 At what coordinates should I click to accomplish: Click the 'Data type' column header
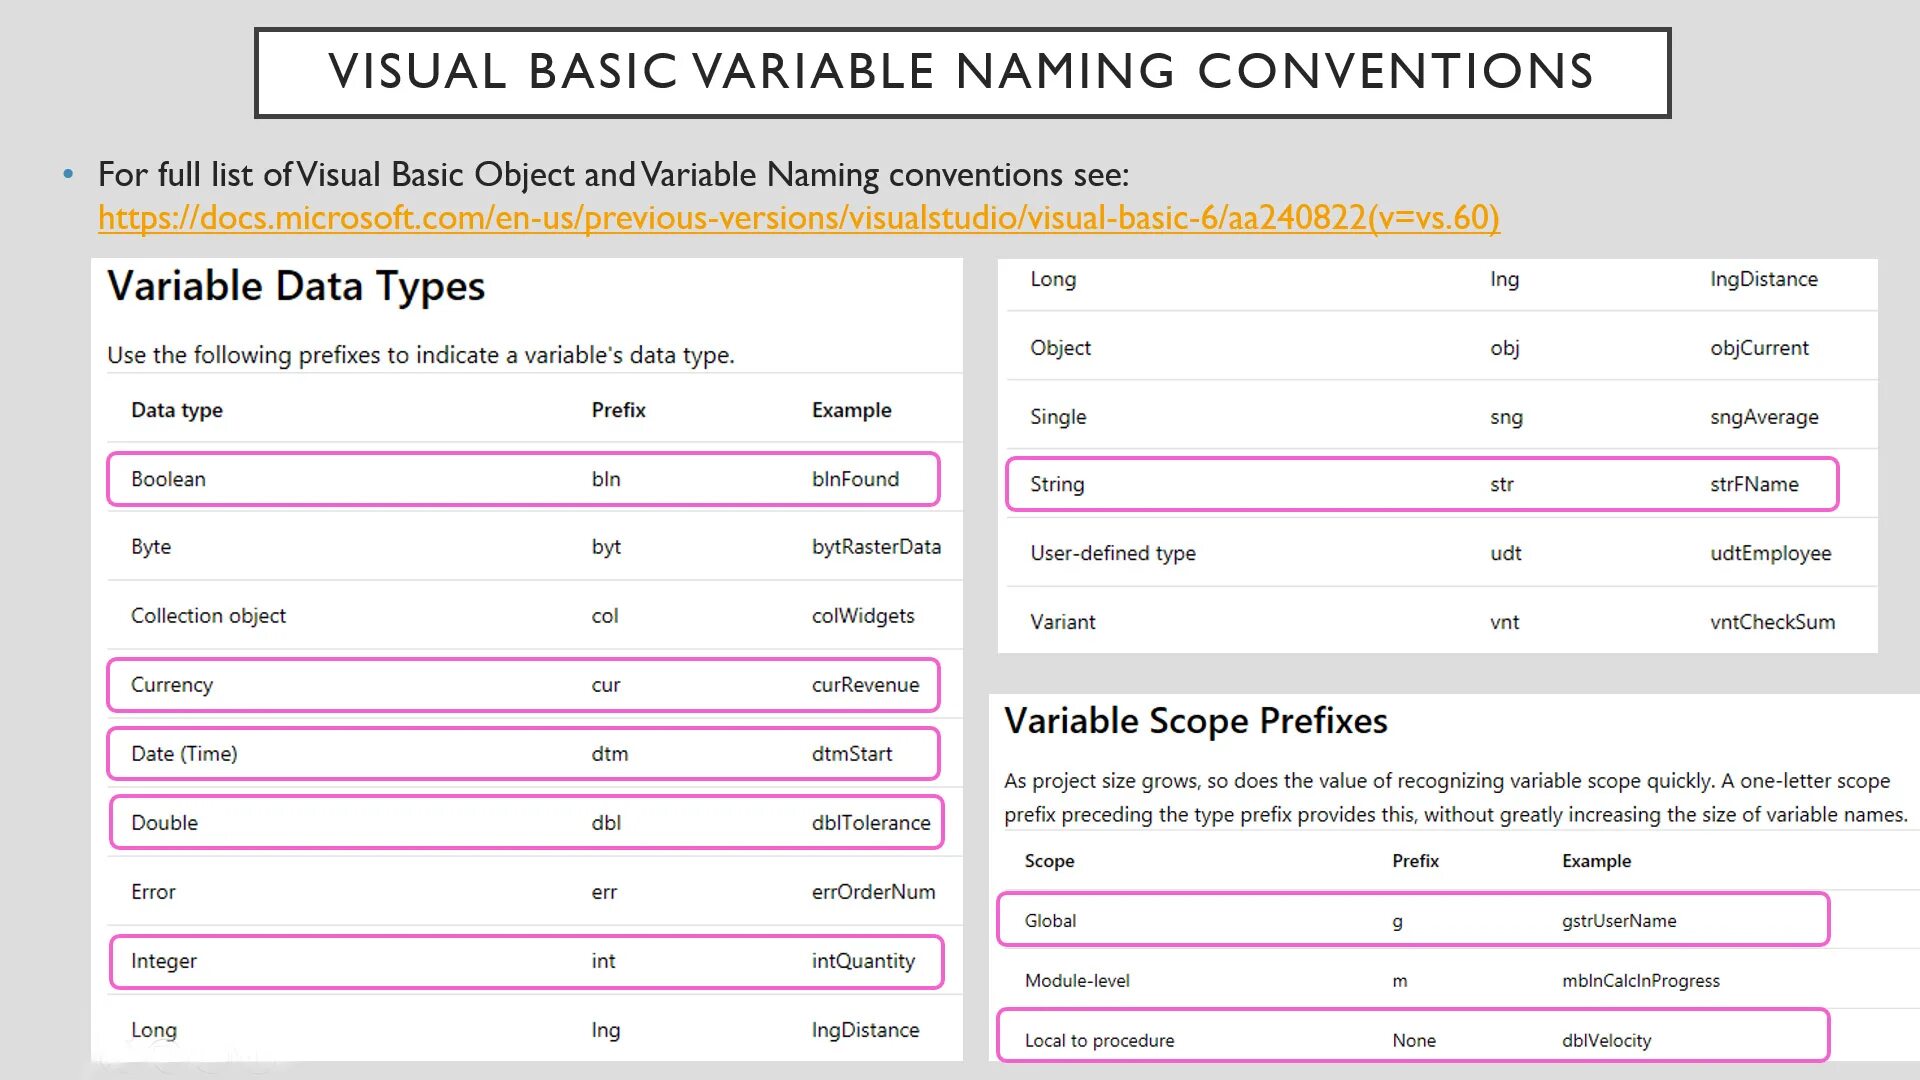pyautogui.click(x=177, y=410)
